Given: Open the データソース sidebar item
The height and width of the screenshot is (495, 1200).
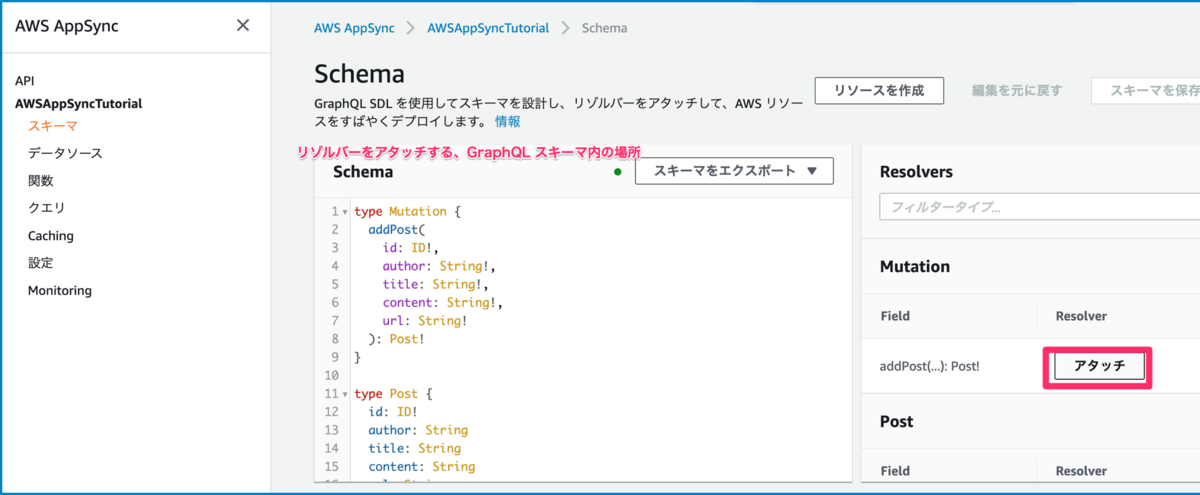Looking at the screenshot, I should point(65,153).
